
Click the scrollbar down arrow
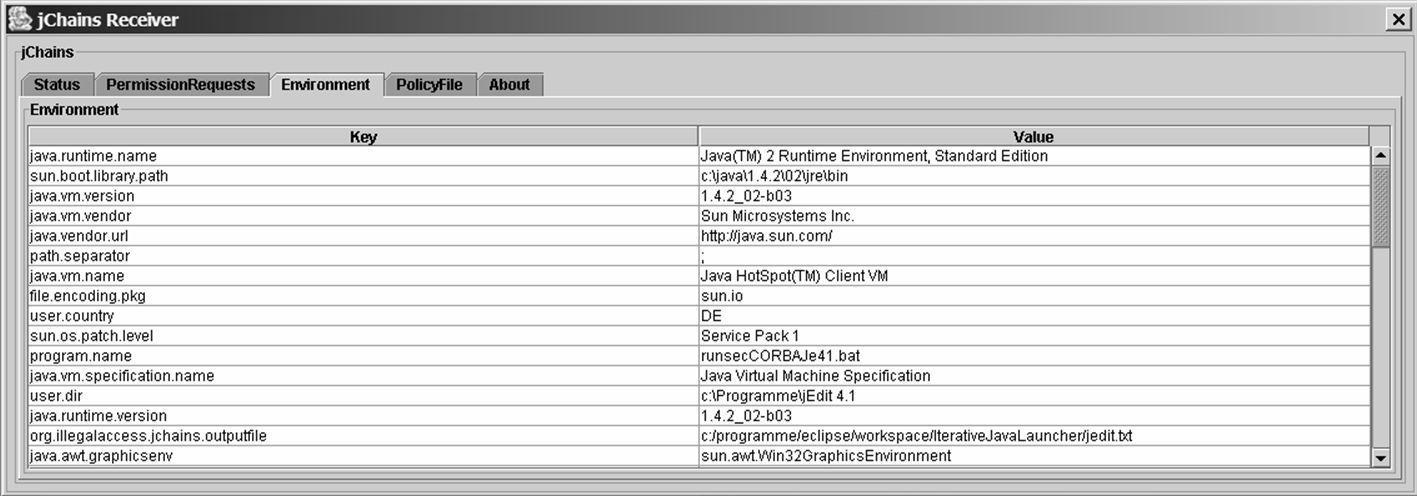pos(1381,457)
